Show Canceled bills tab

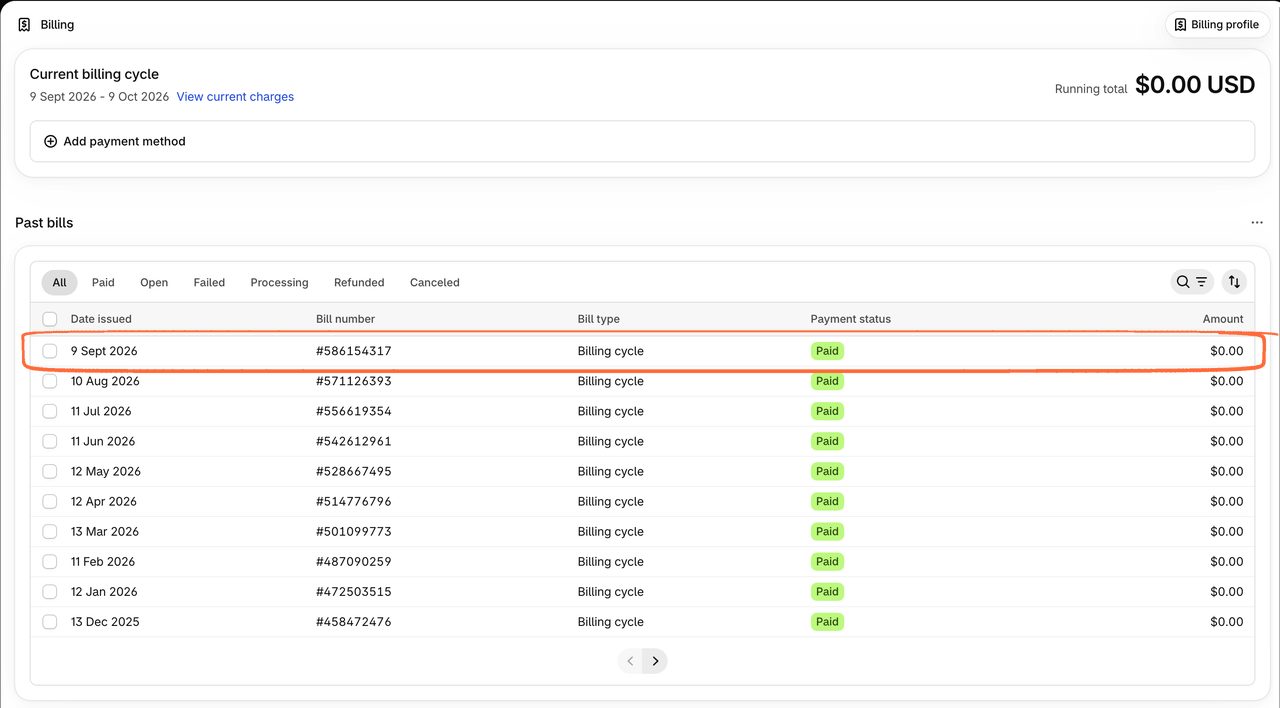(x=435, y=283)
